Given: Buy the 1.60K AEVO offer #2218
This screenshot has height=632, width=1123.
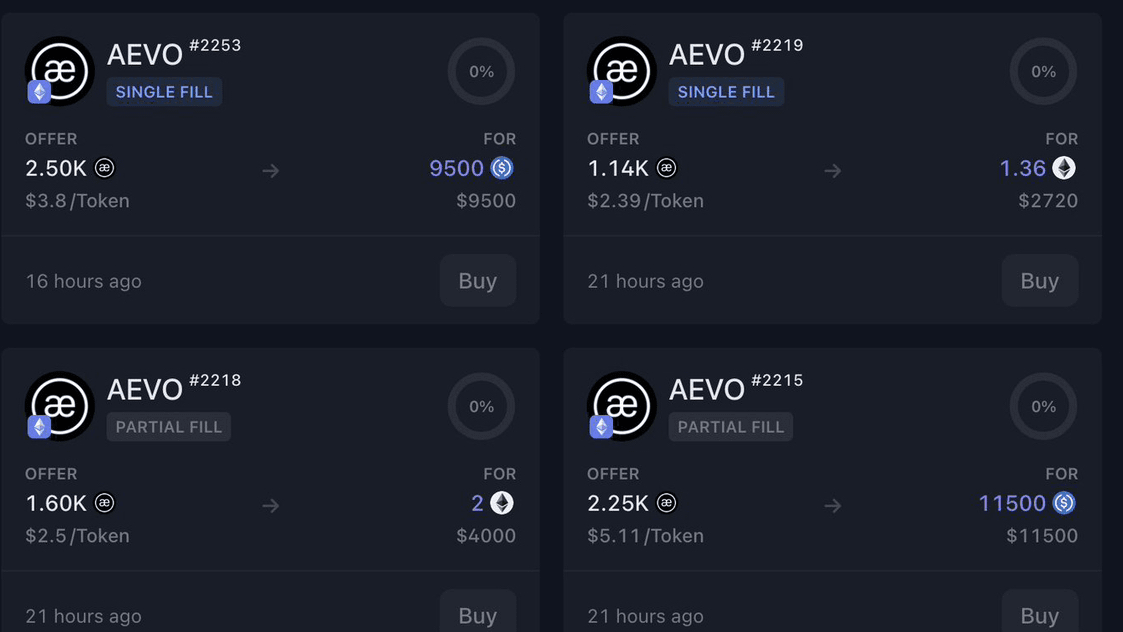Looking at the screenshot, I should click(477, 615).
